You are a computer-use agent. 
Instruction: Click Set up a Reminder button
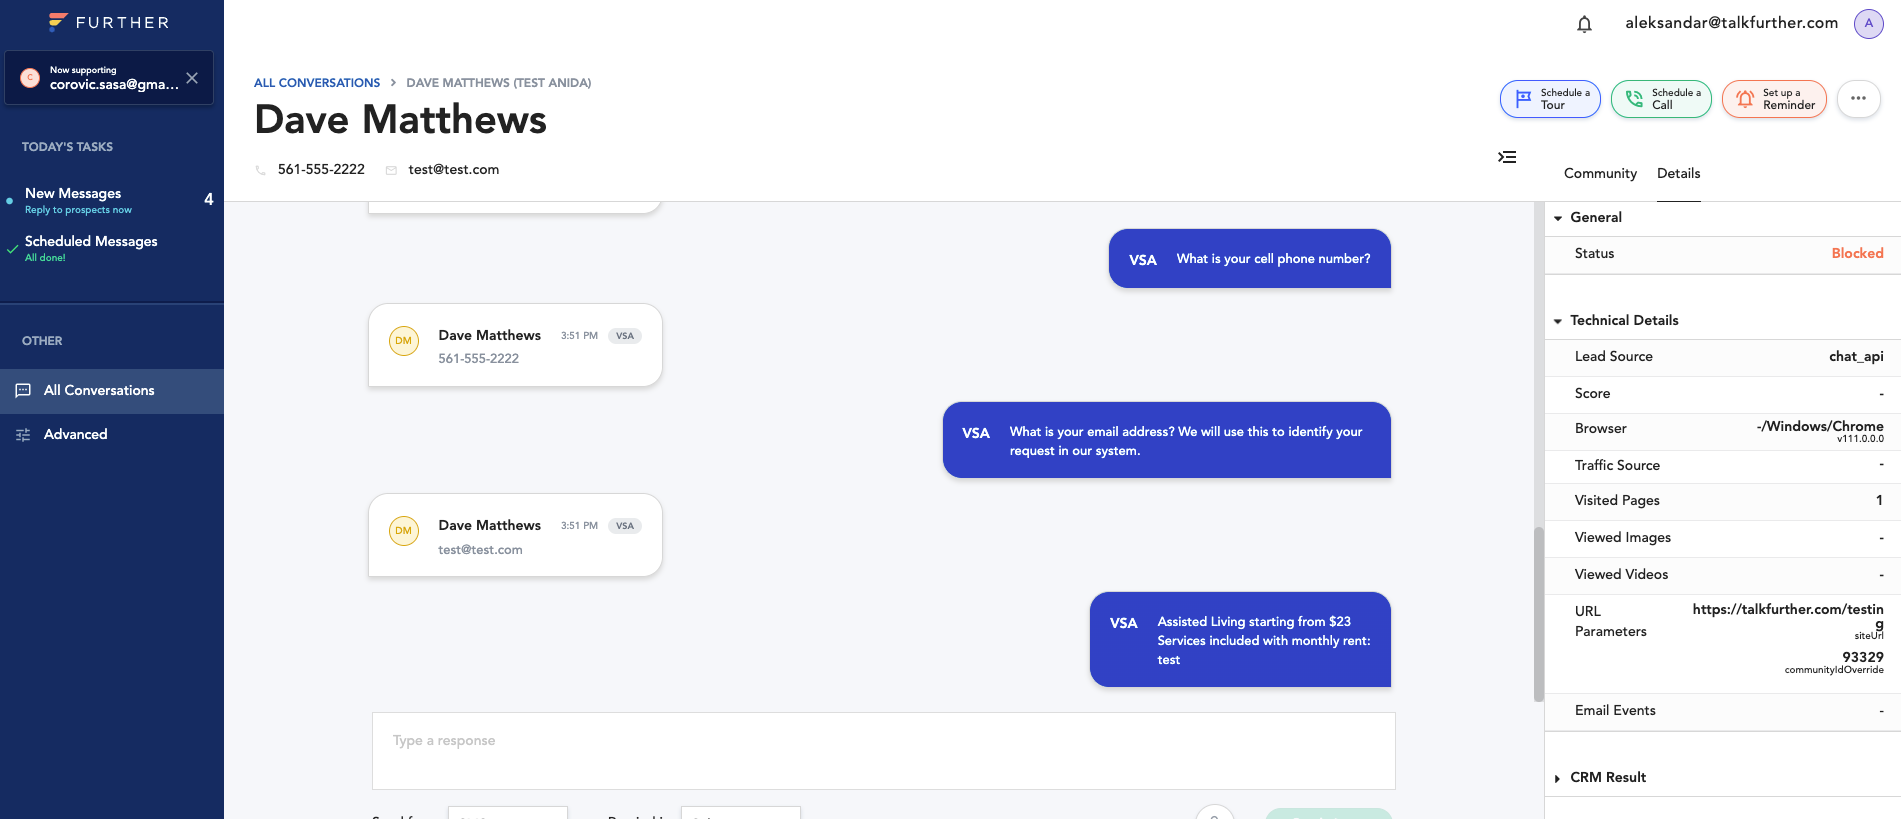[1774, 99]
